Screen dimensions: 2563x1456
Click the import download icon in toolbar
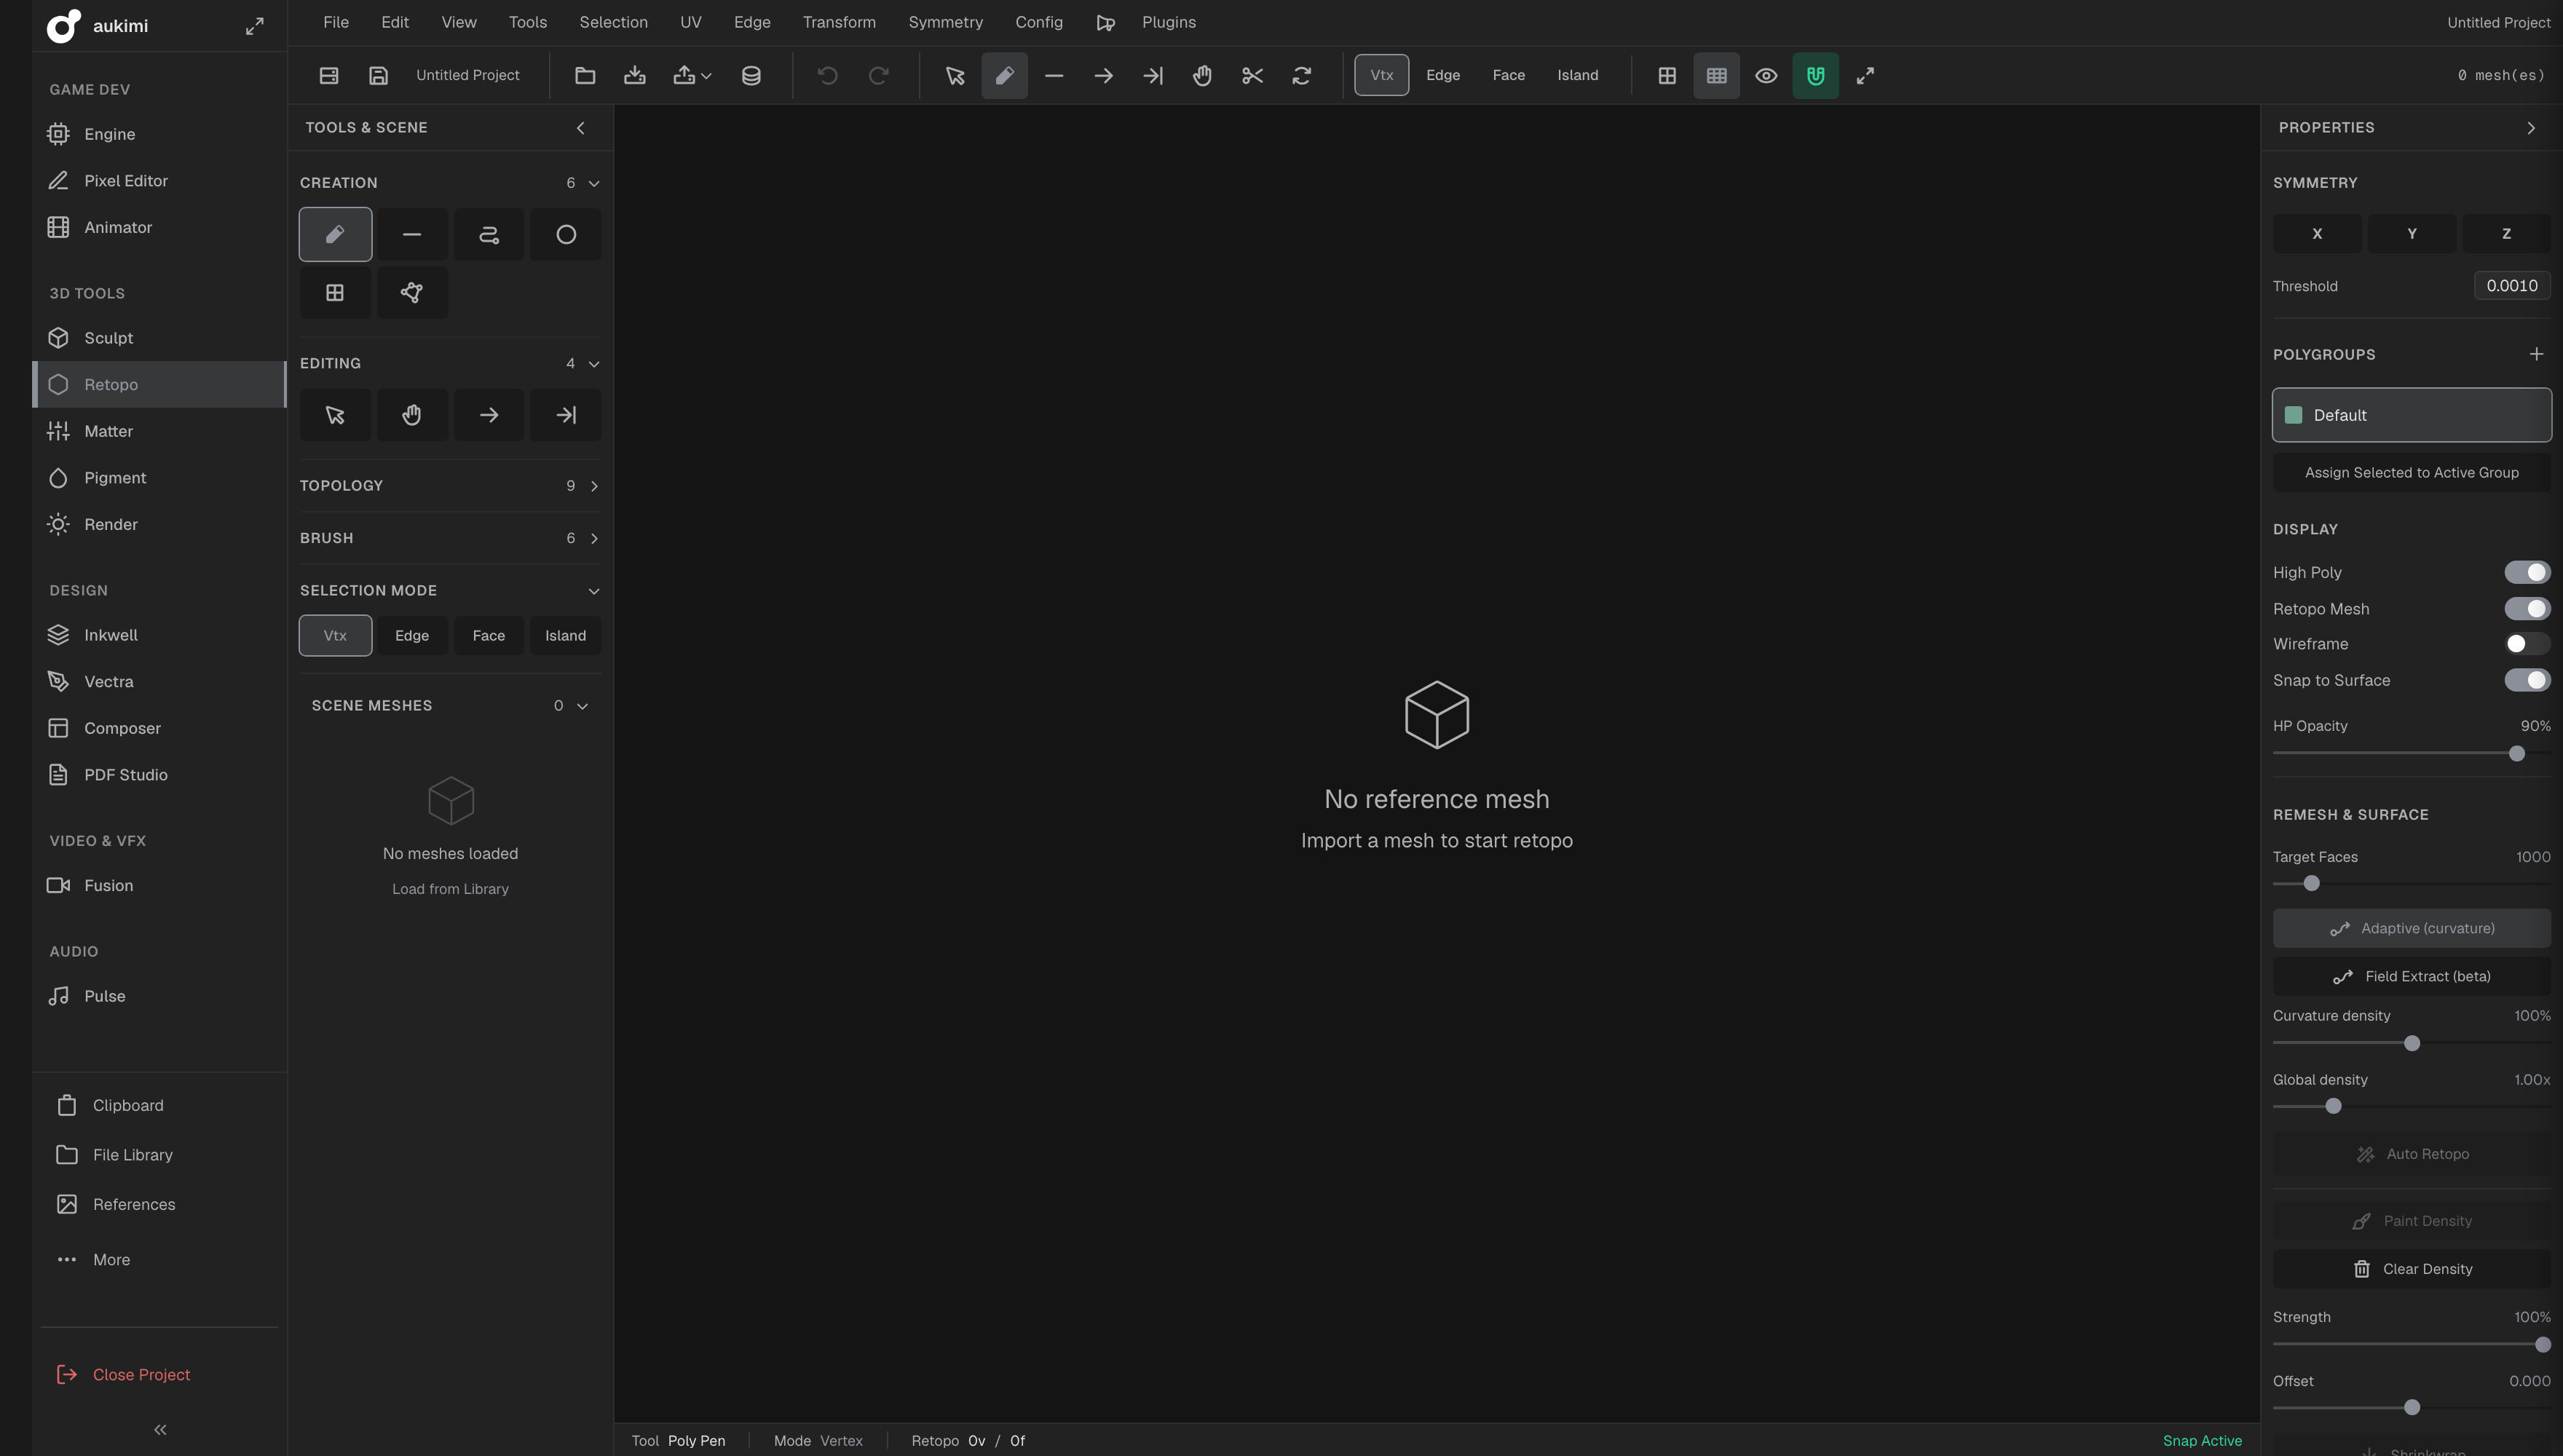coord(635,75)
